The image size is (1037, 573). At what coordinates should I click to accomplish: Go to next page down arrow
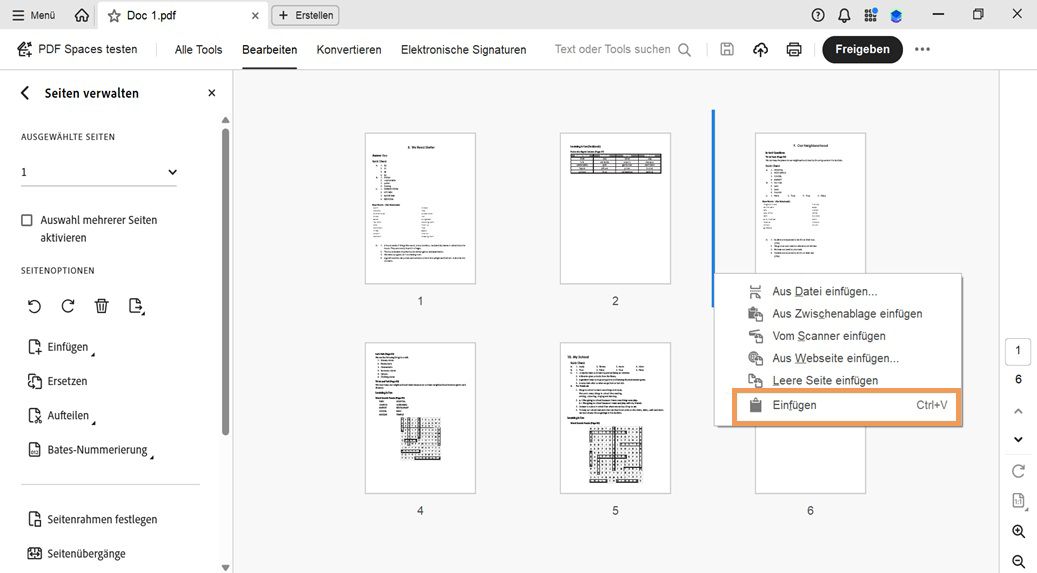coord(1018,439)
